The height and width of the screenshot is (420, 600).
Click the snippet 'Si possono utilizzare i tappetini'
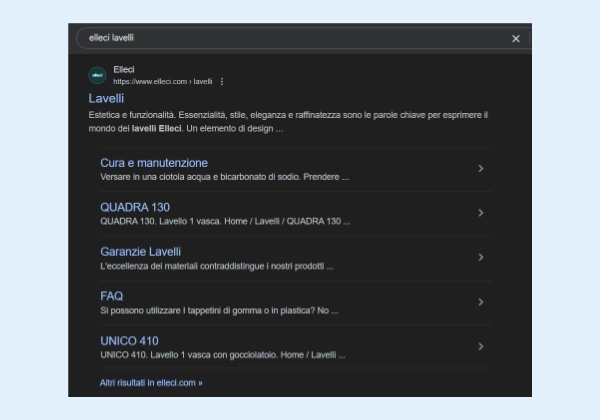[161, 311]
